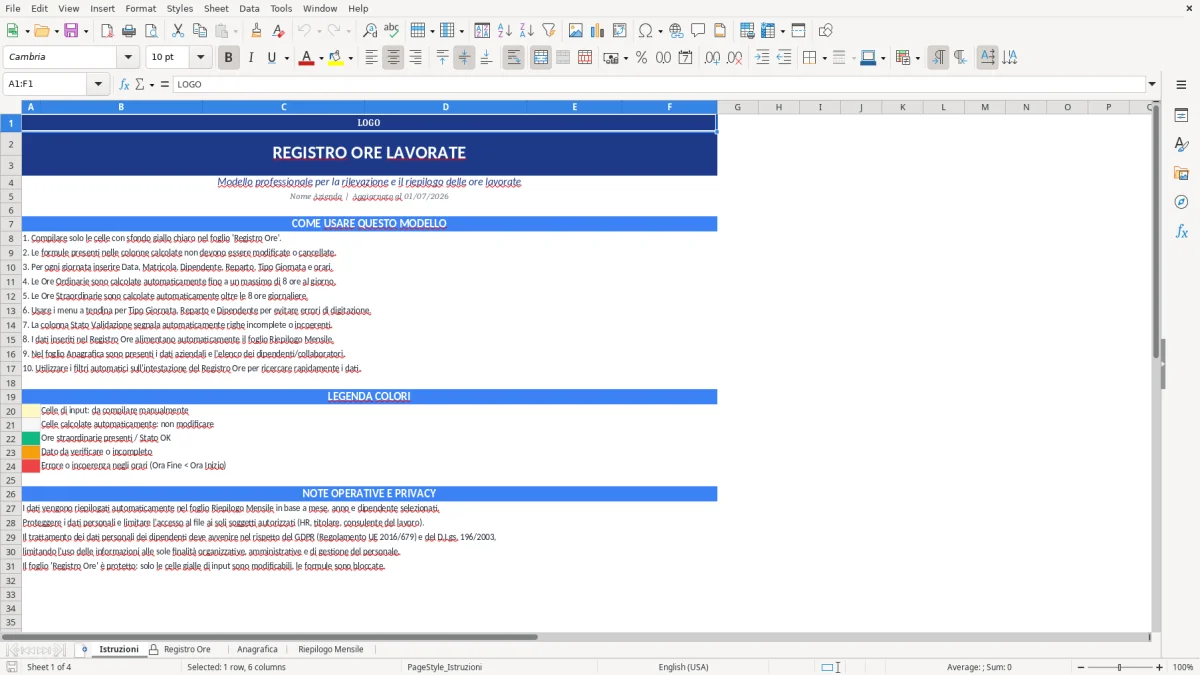Toggle Align Left
The width and height of the screenshot is (1200, 675).
click(x=371, y=58)
